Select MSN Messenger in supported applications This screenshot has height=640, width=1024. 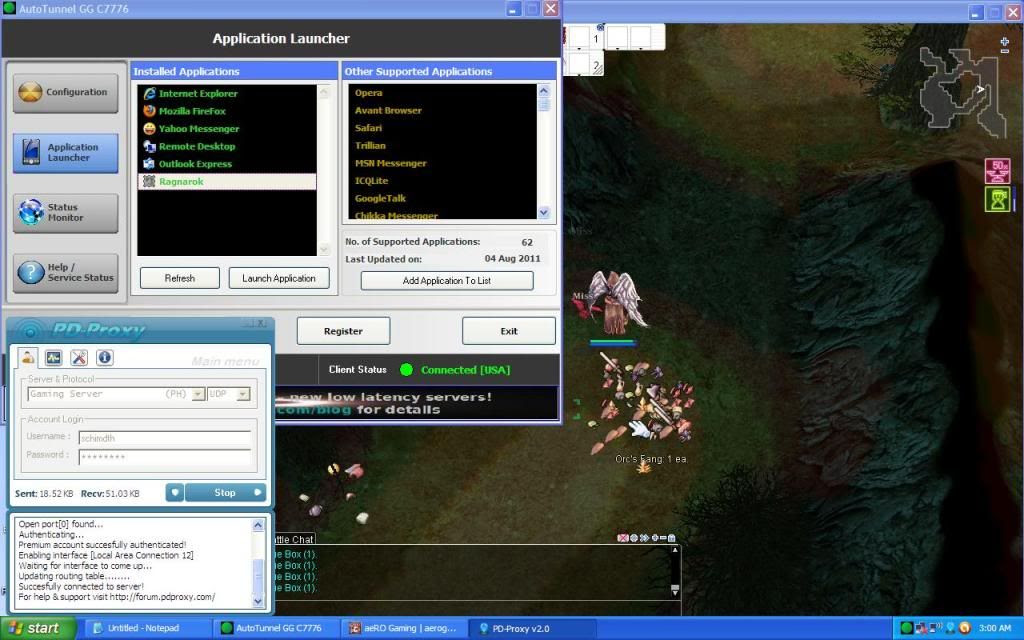[391, 163]
